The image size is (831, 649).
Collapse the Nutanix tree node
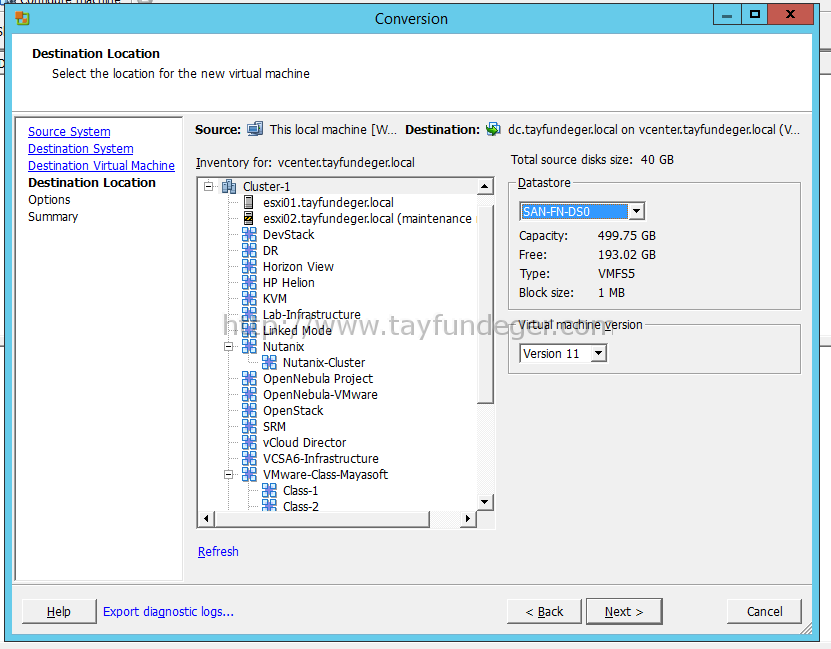[228, 346]
